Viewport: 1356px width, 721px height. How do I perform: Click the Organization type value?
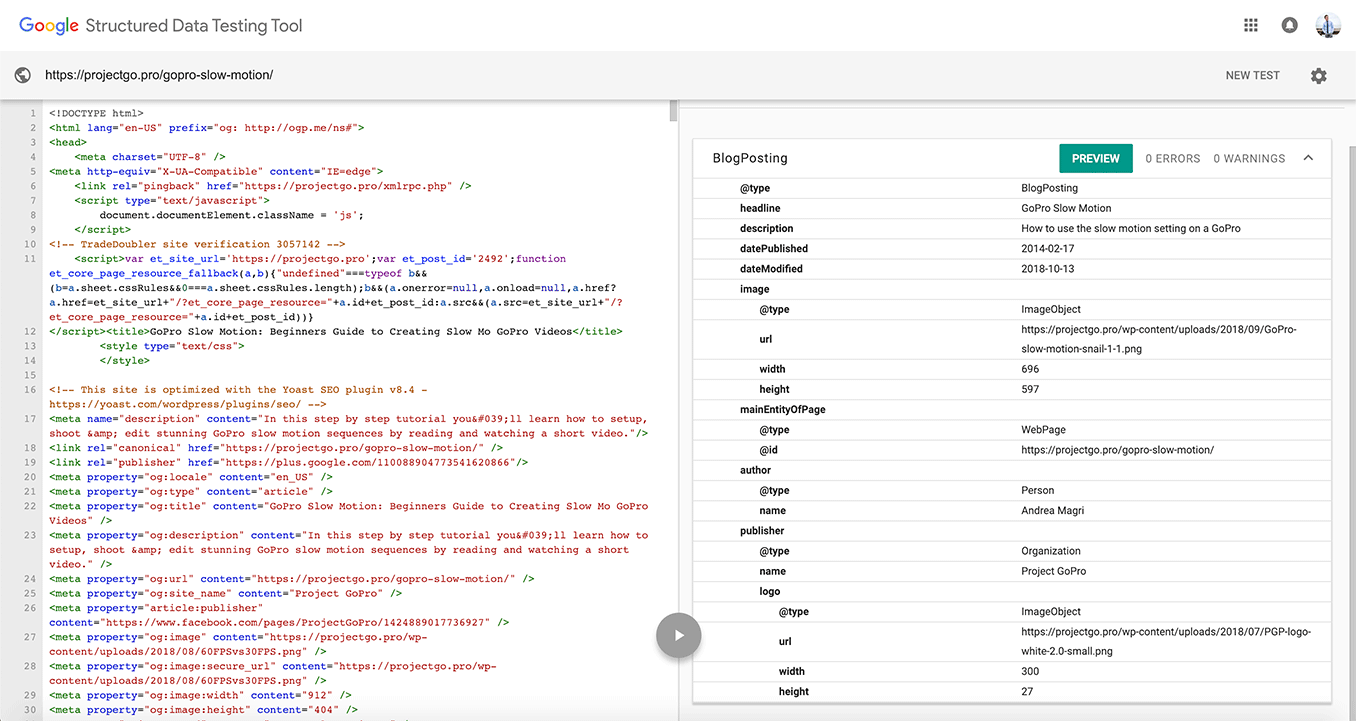point(1051,551)
